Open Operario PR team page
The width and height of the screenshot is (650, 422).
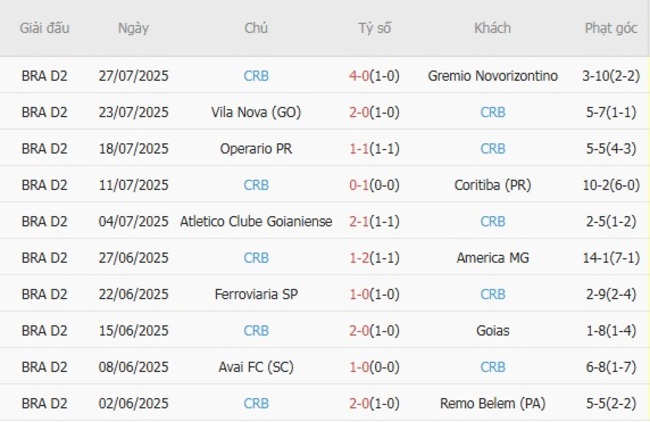(x=256, y=148)
